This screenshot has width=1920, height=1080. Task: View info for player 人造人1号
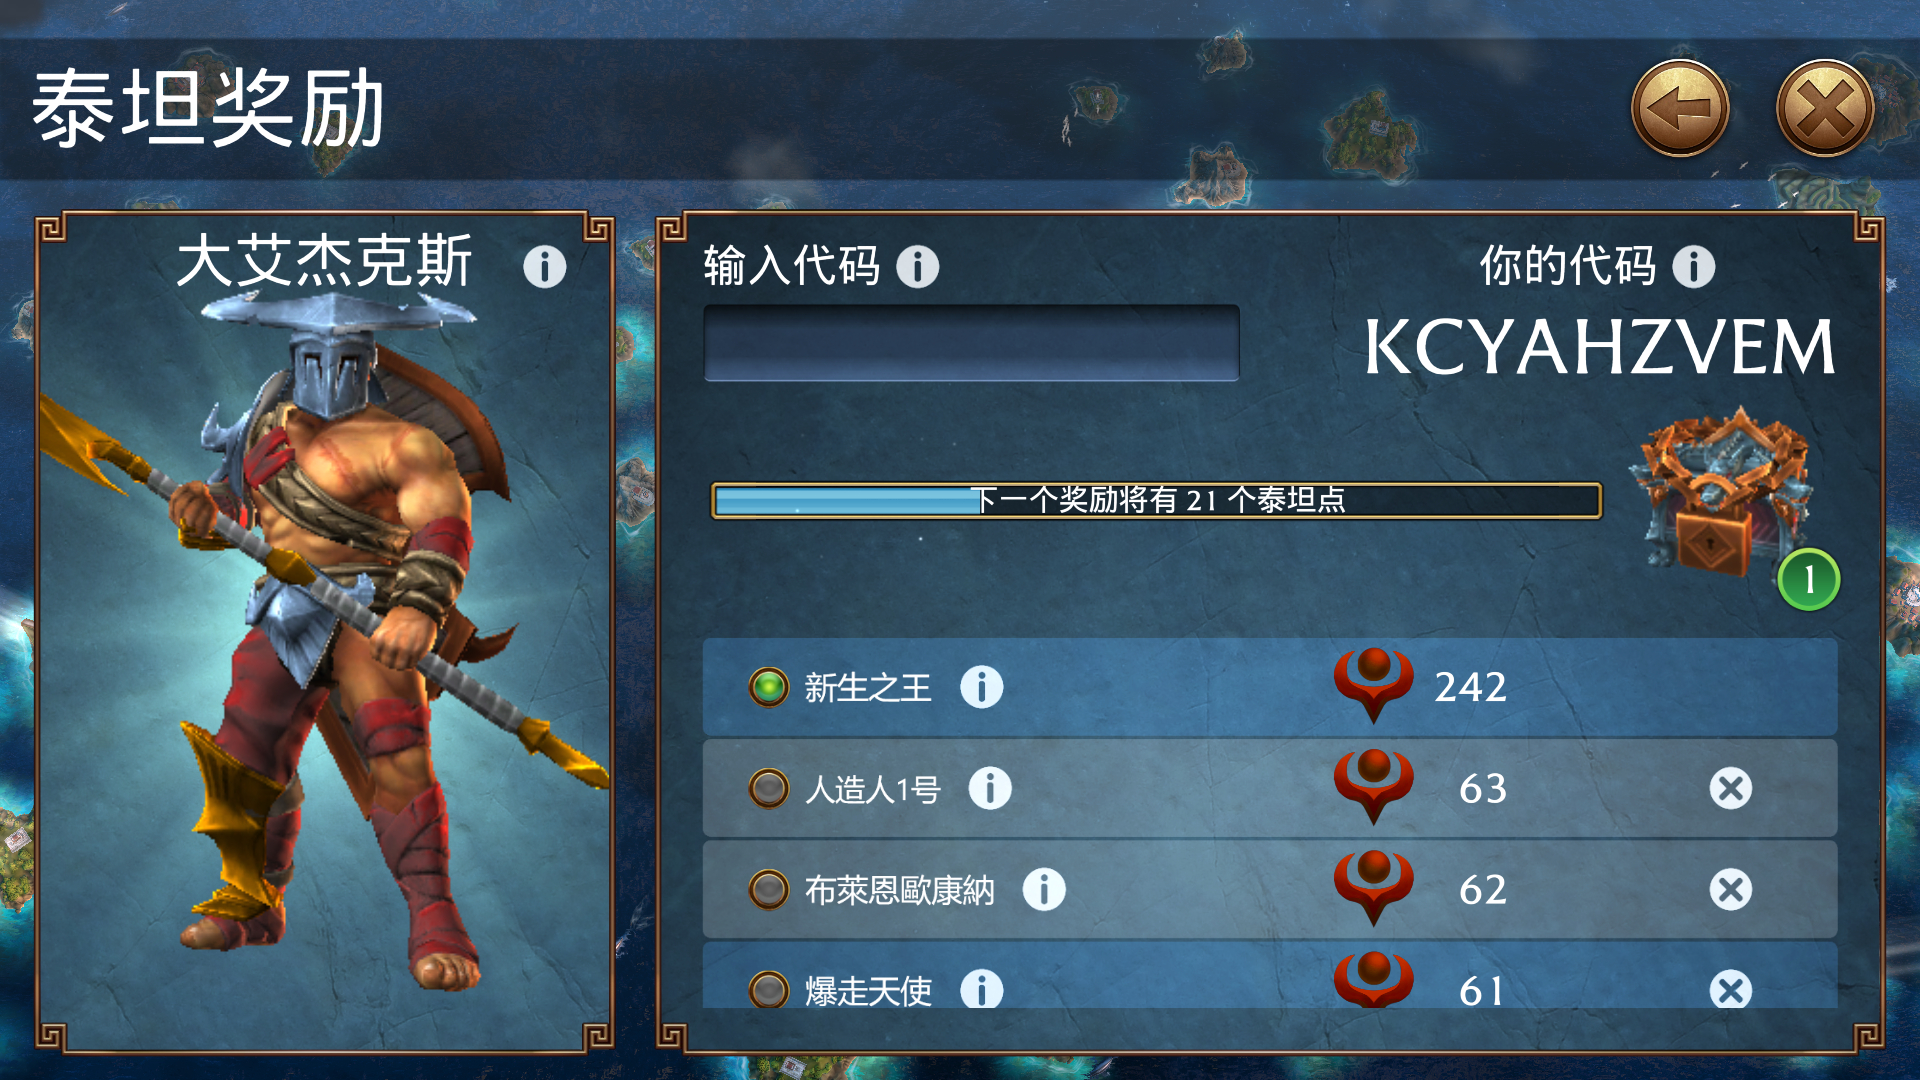click(x=990, y=788)
